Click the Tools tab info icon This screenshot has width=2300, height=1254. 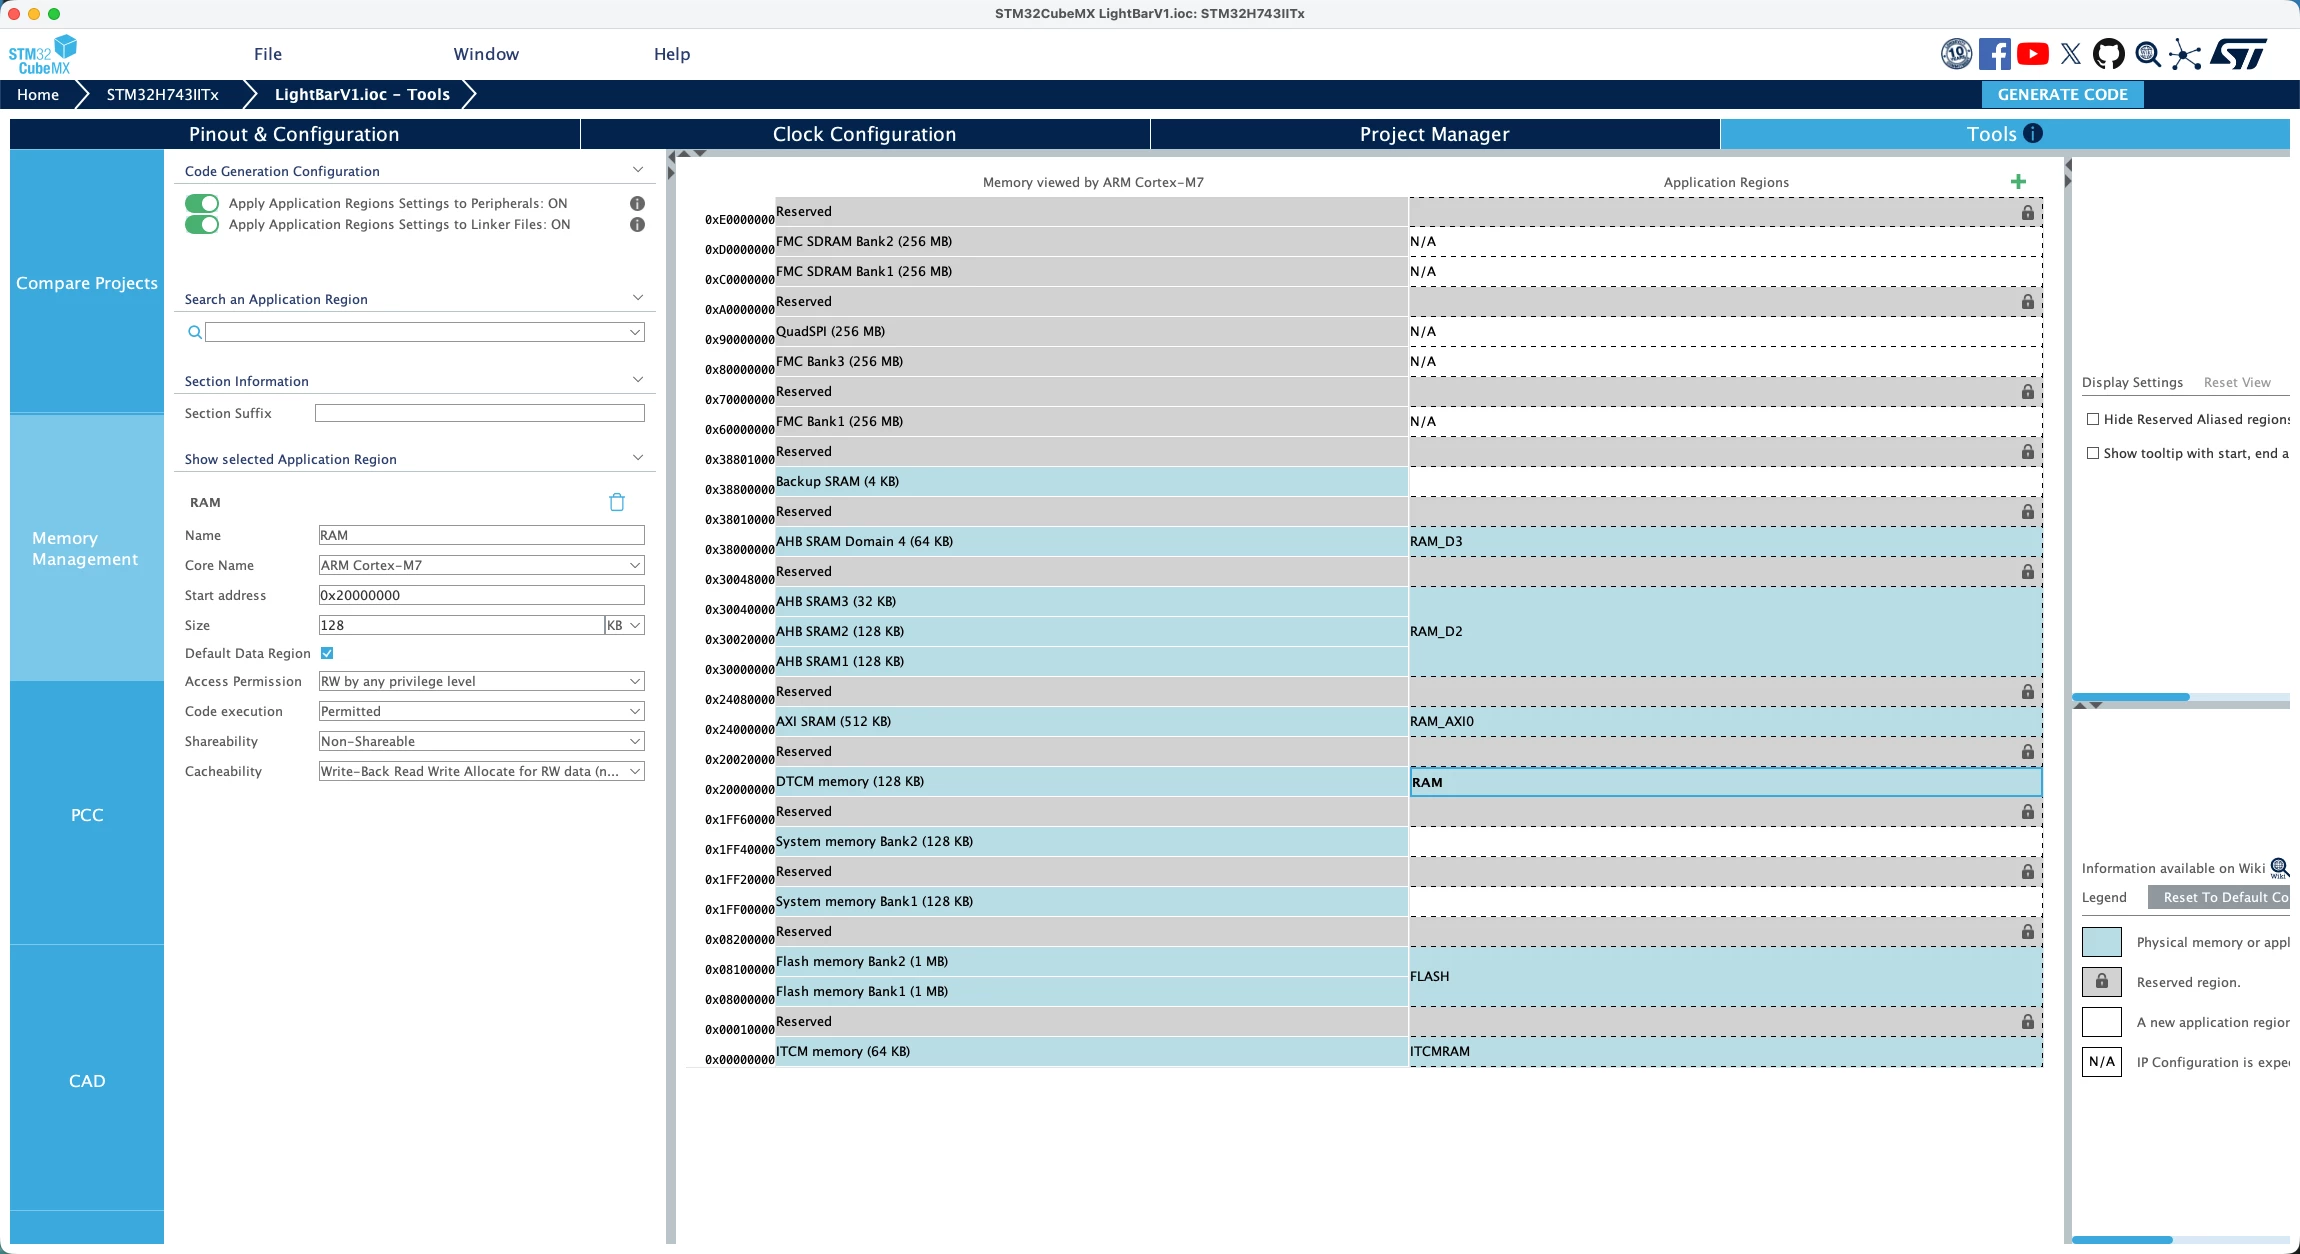pyautogui.click(x=2033, y=133)
